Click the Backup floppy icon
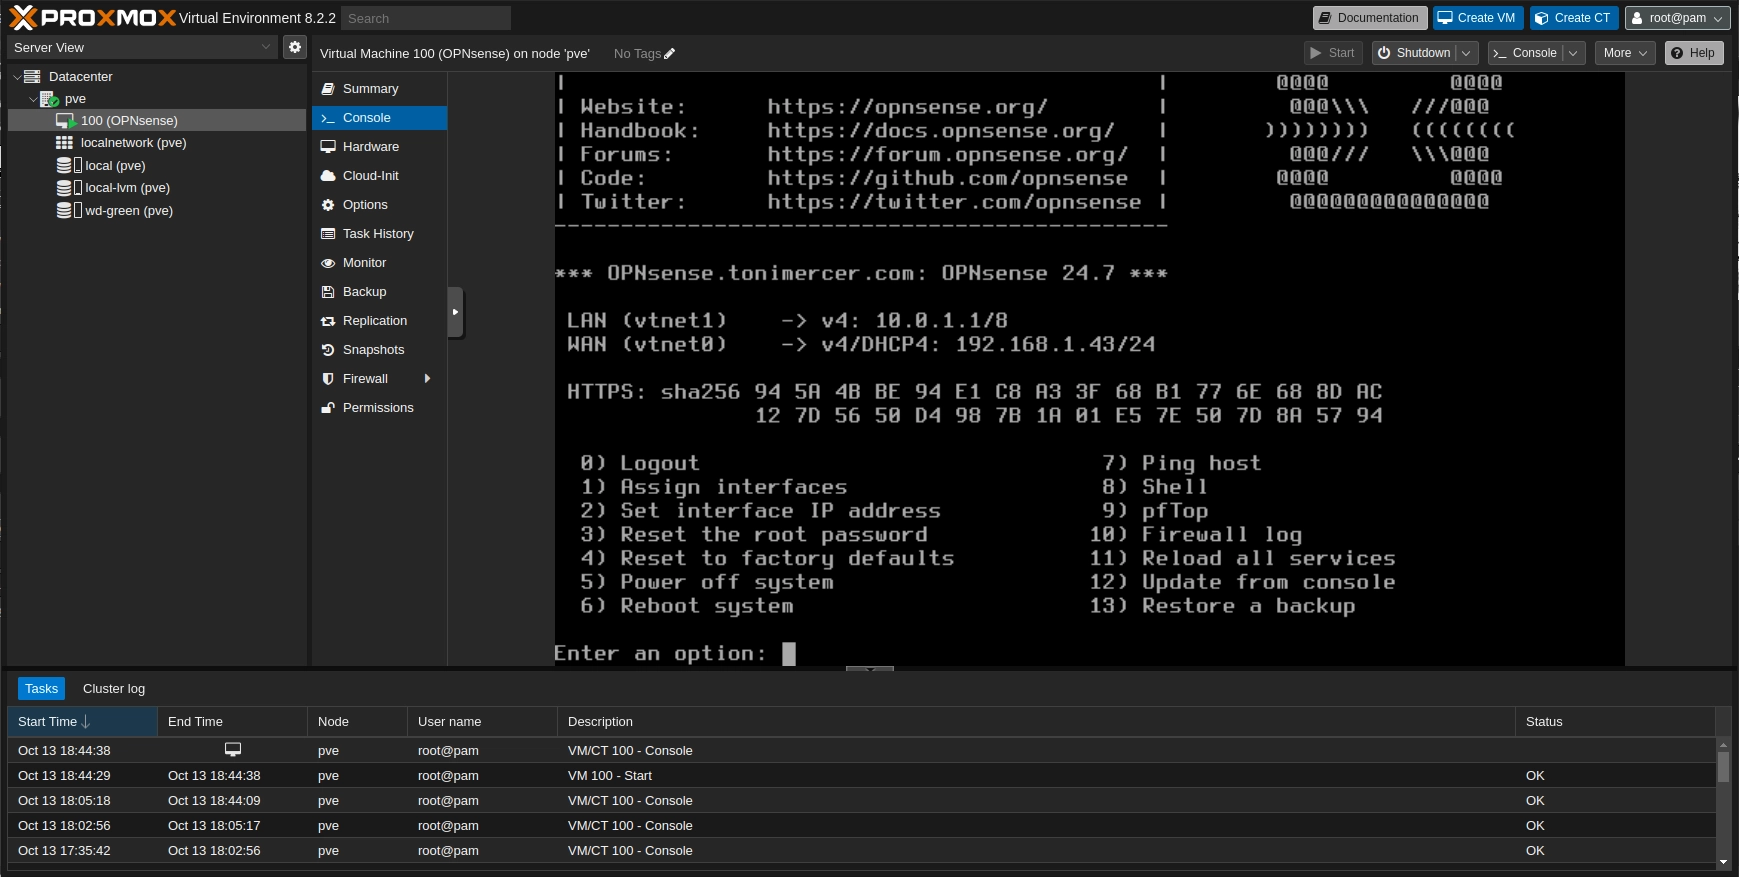 point(327,292)
